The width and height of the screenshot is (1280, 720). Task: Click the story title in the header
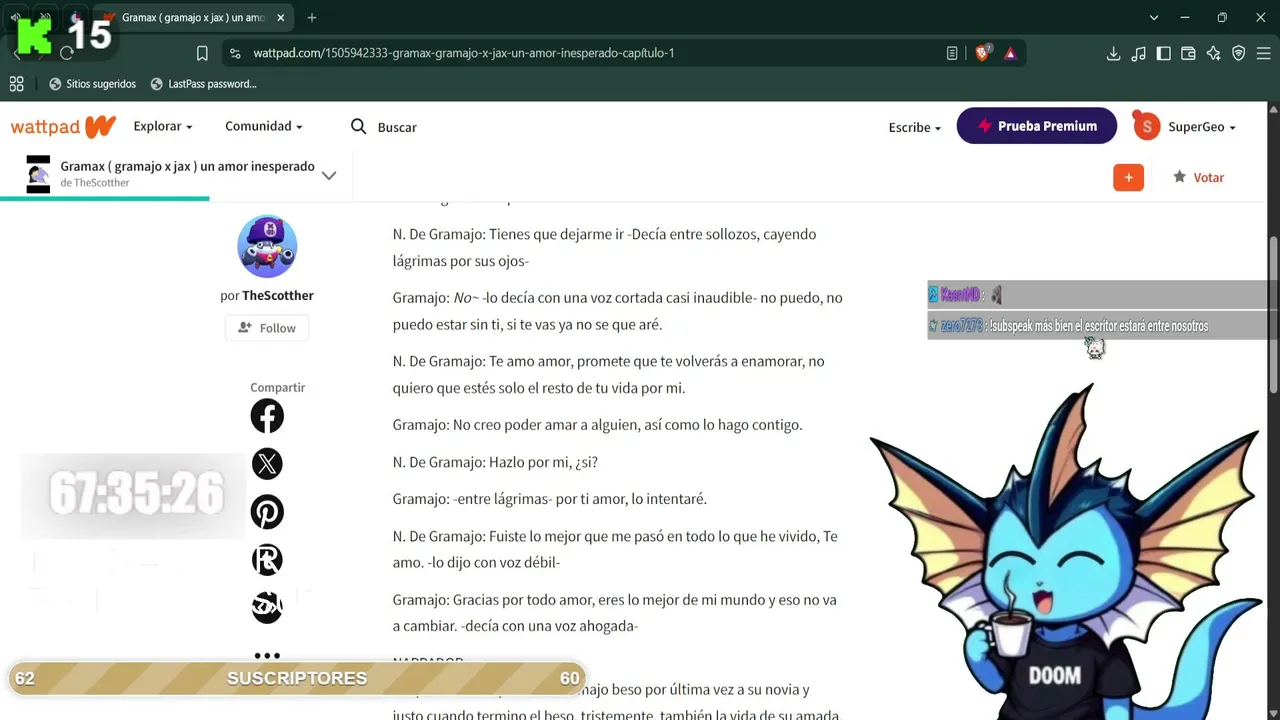tap(187, 166)
